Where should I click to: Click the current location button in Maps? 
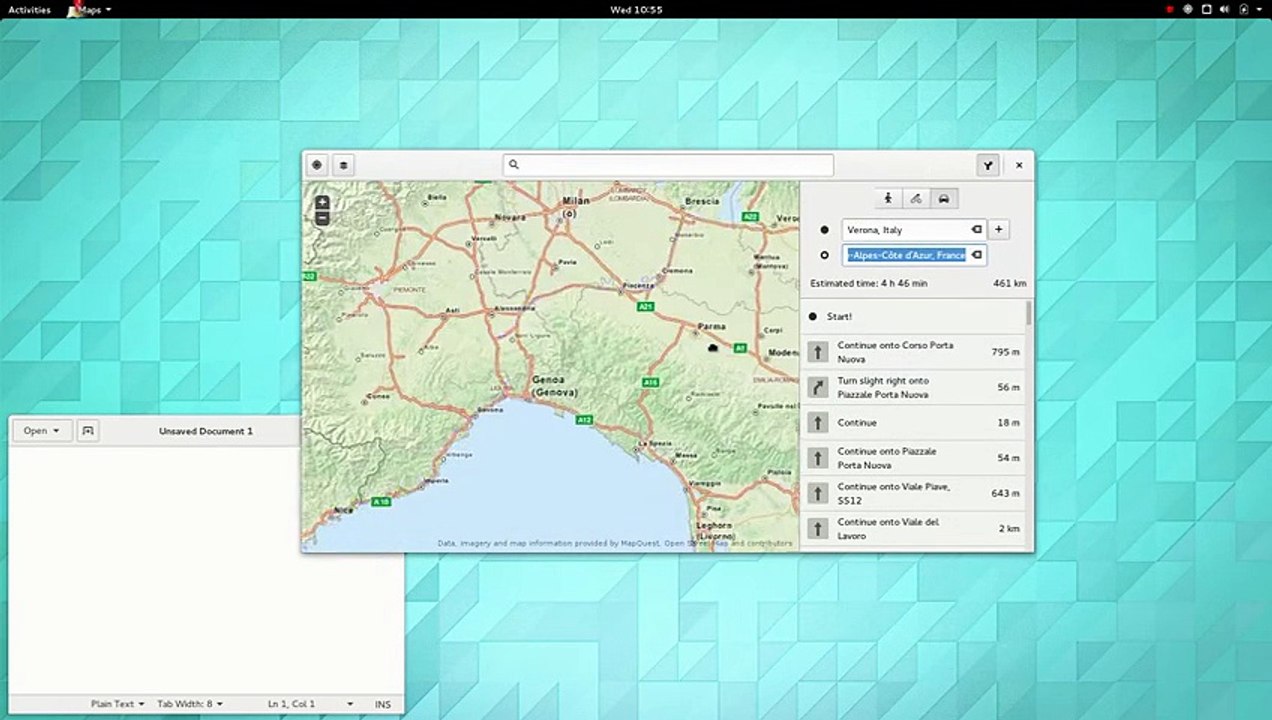[x=317, y=165]
